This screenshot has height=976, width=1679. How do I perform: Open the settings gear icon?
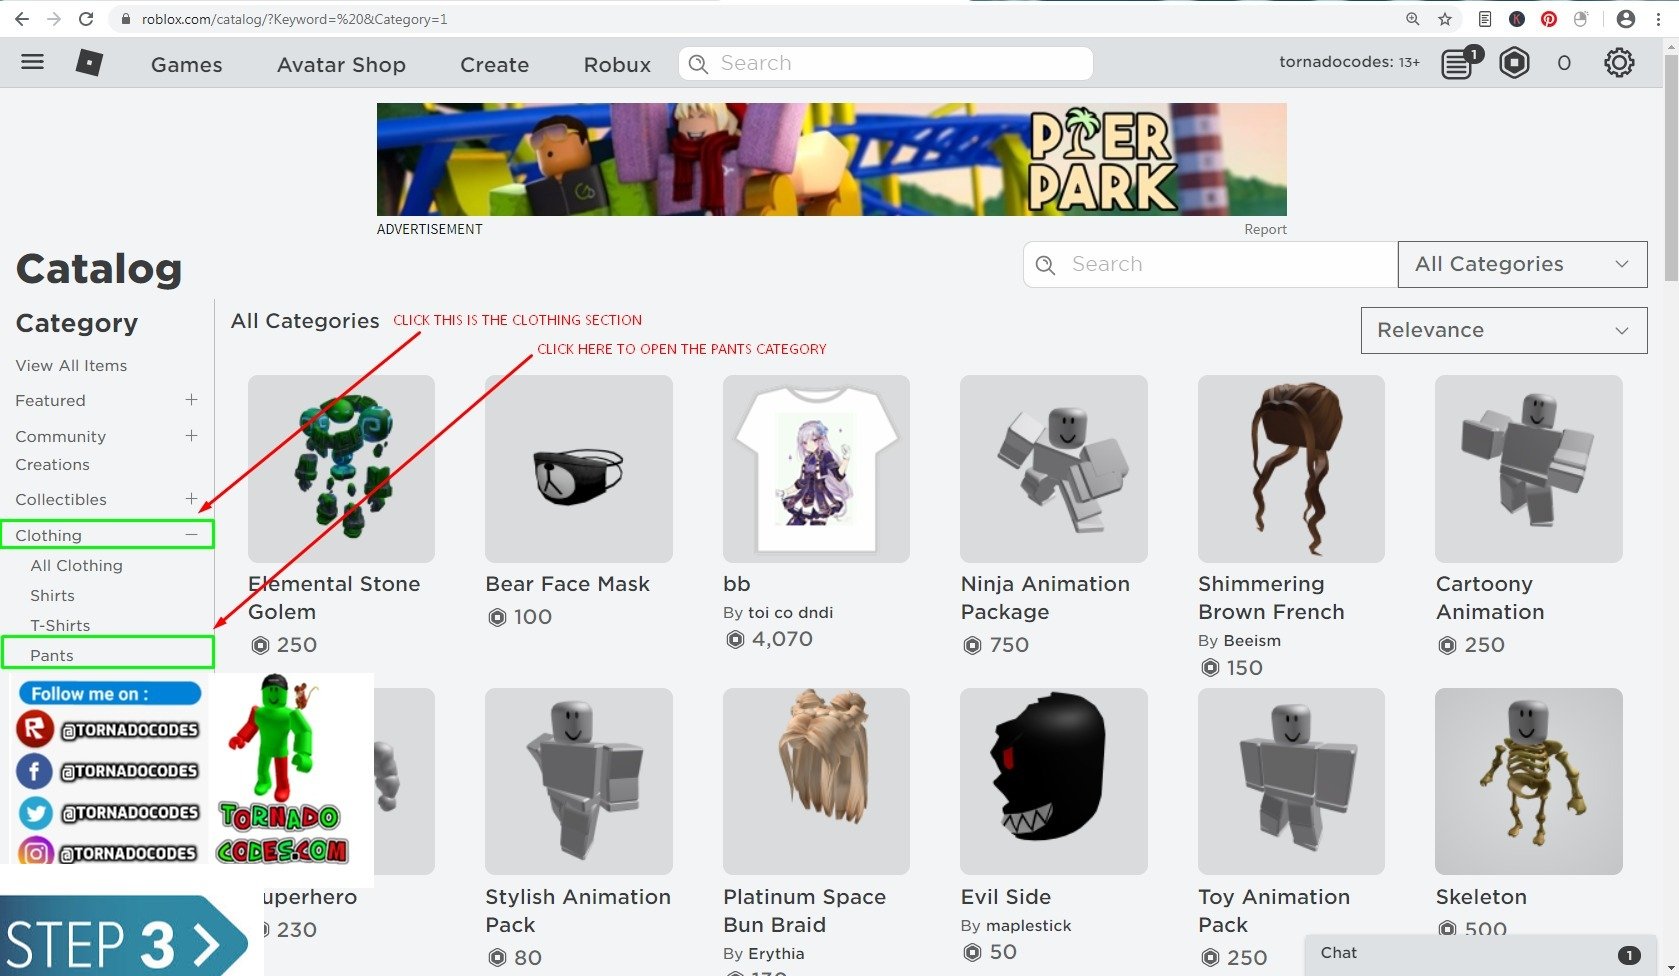coord(1618,63)
